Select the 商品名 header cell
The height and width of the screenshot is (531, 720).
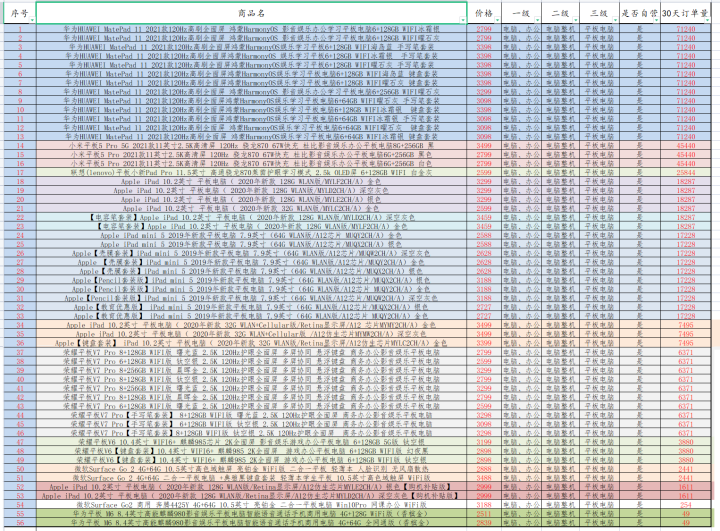pyautogui.click(x=252, y=13)
